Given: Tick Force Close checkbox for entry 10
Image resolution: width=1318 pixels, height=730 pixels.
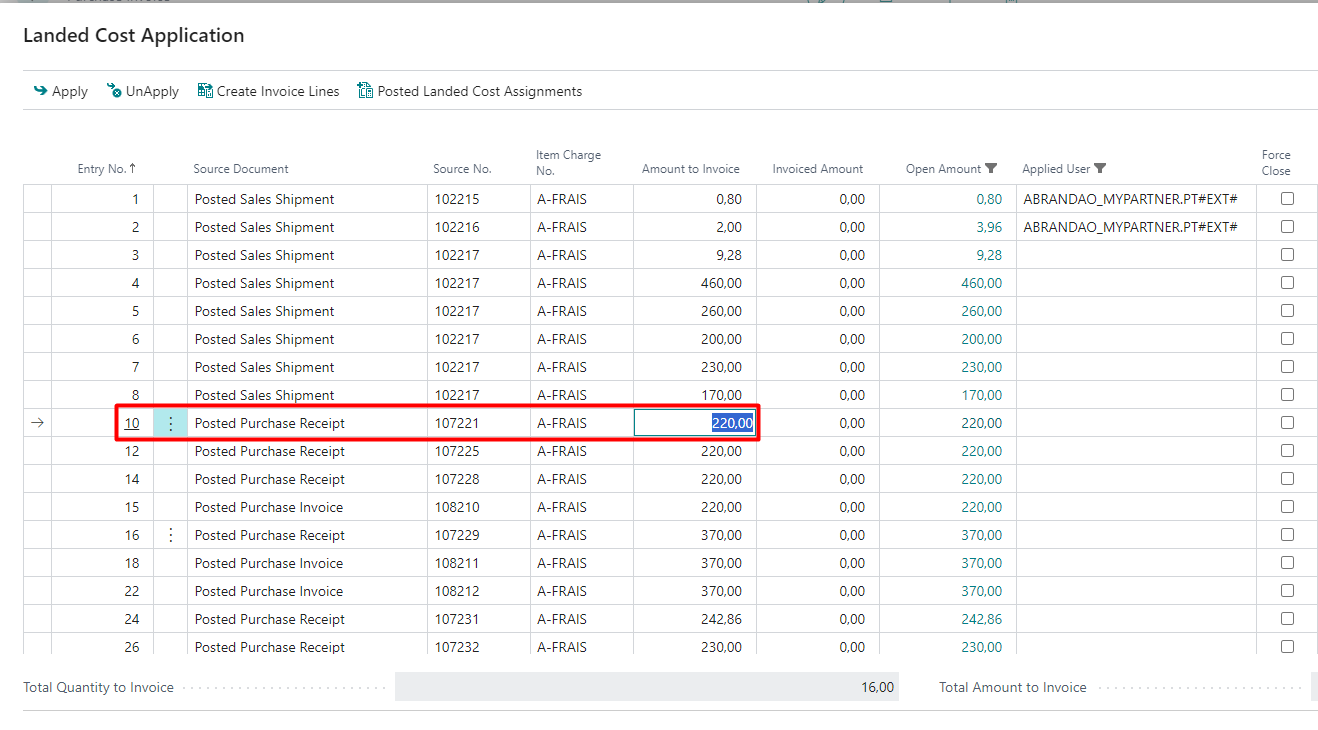Looking at the screenshot, I should [1287, 423].
